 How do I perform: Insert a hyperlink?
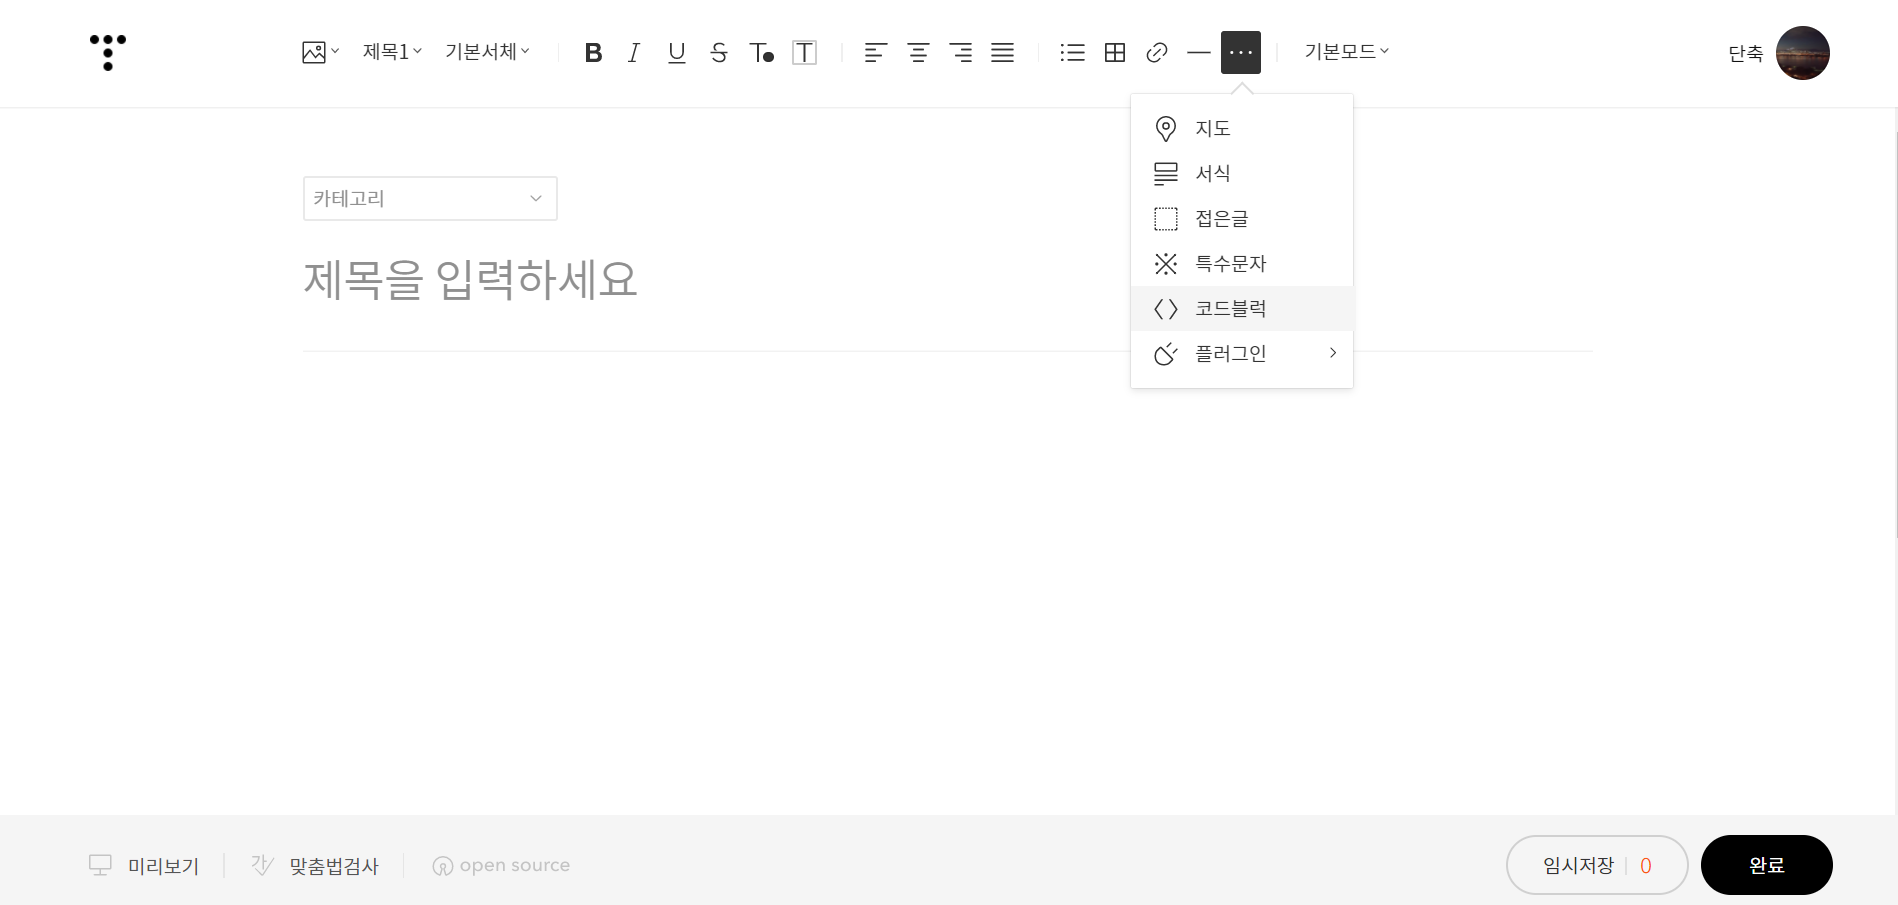(1157, 53)
